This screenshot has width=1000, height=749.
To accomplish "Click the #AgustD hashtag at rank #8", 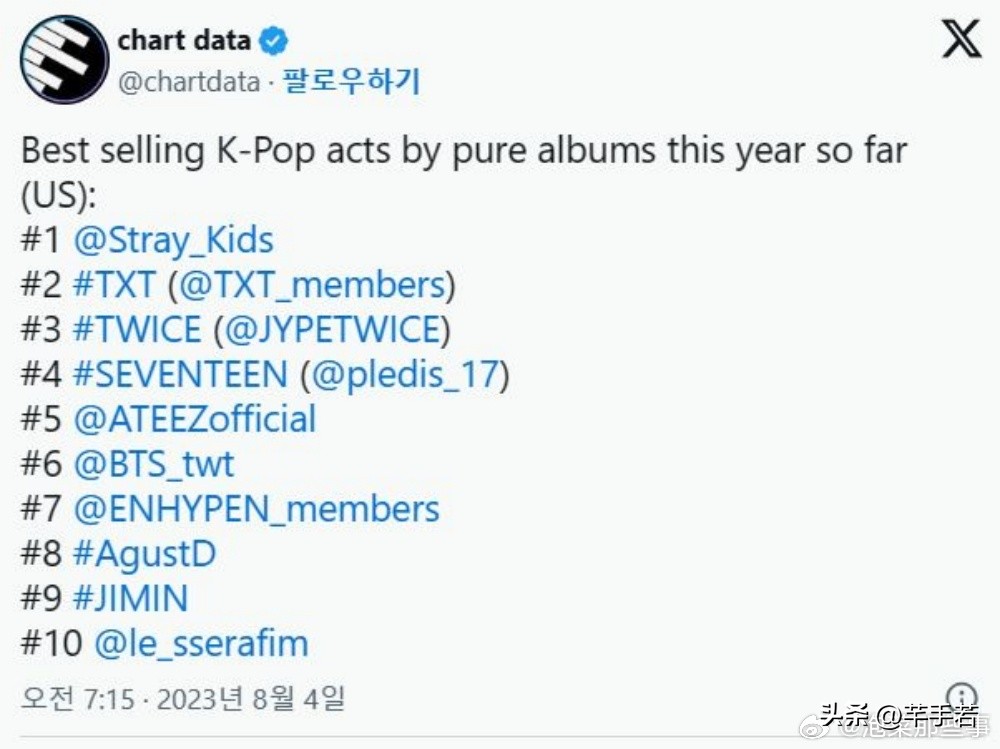I will pos(146,554).
